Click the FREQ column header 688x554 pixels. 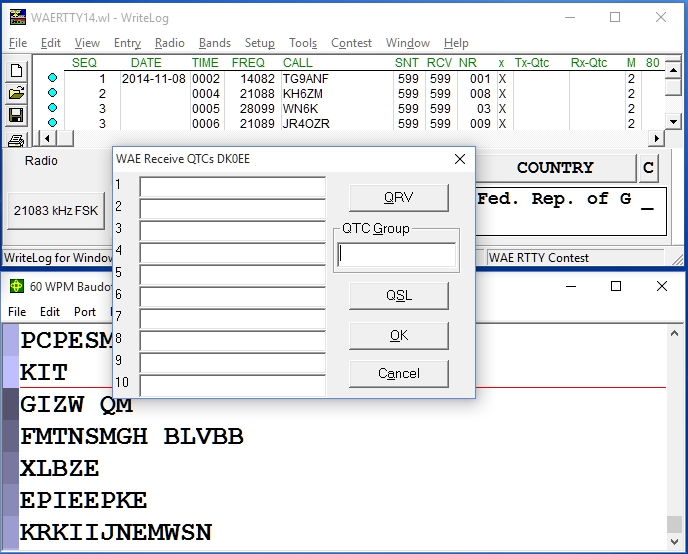(248, 63)
